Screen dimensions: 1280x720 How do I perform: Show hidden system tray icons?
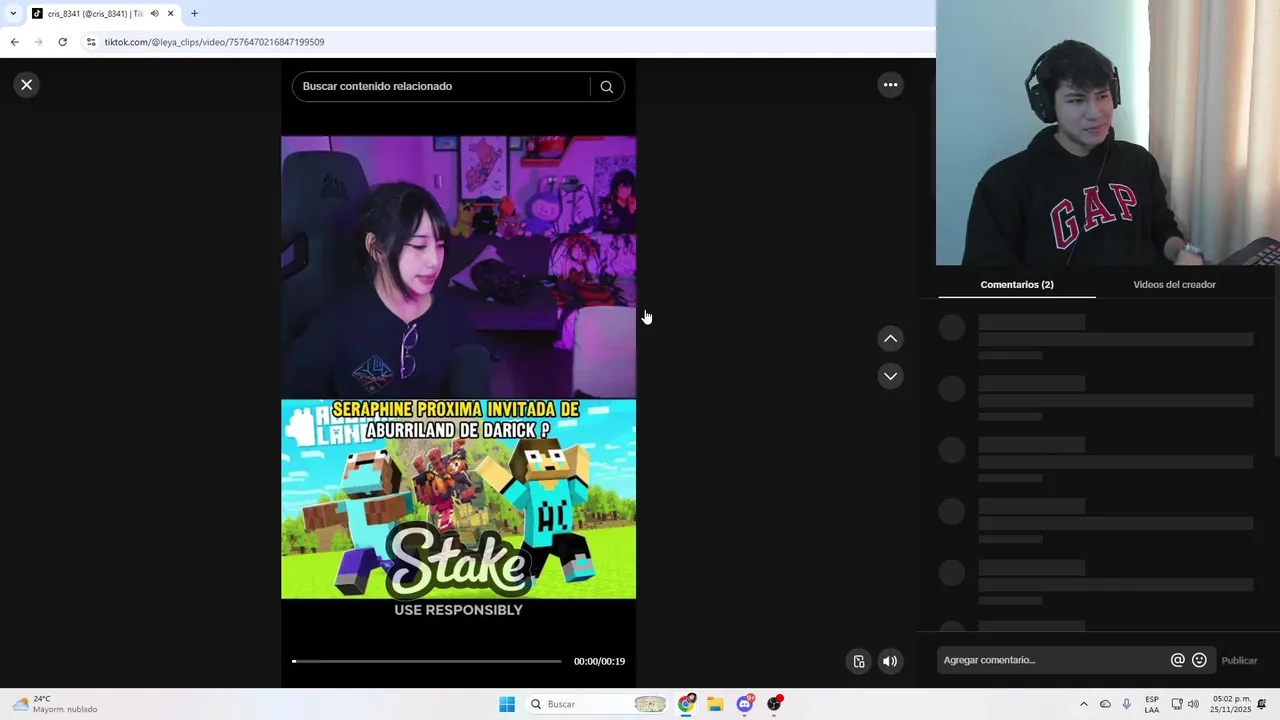point(1083,704)
